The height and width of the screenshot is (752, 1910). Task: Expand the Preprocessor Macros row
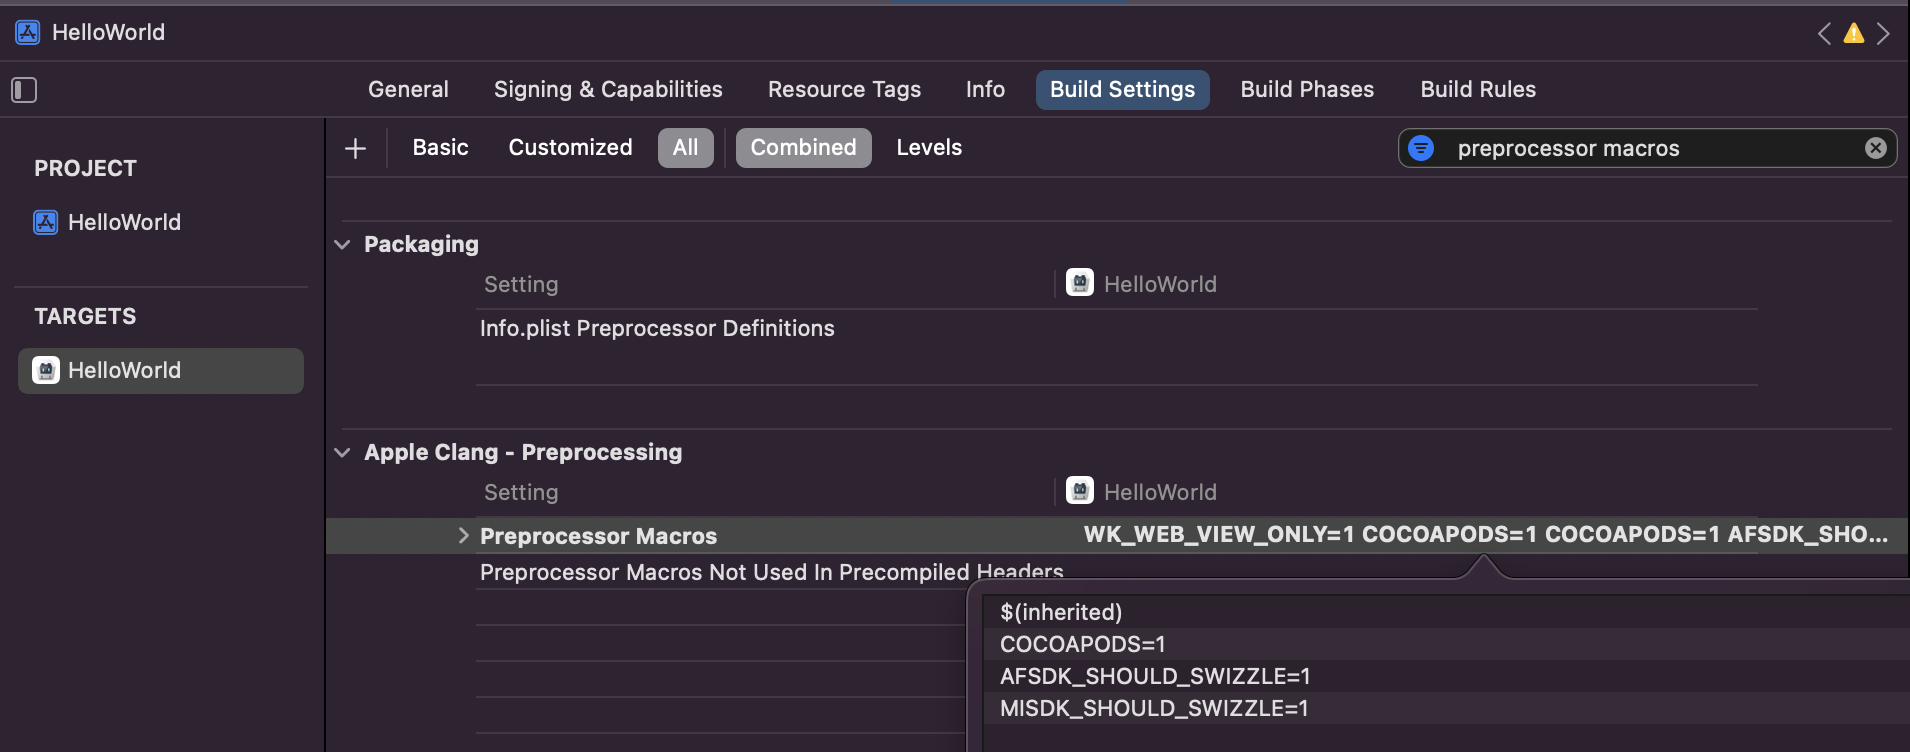pos(463,536)
